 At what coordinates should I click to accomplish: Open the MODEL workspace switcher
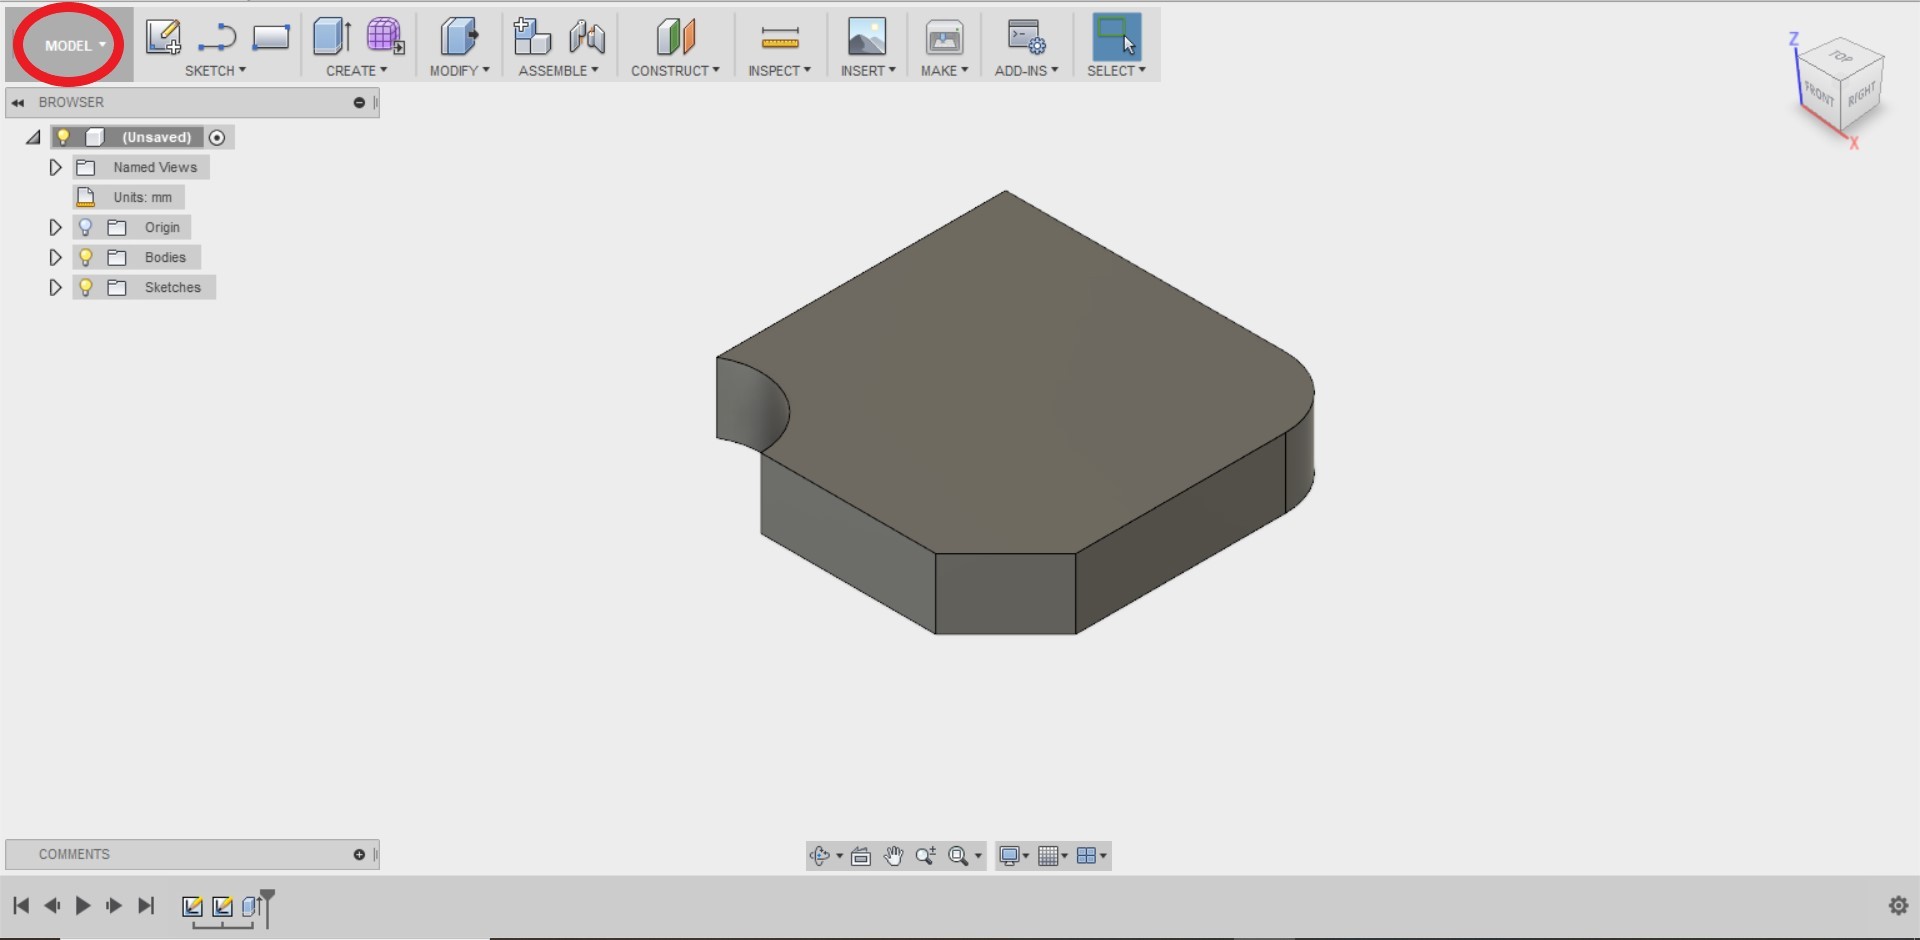[68, 44]
